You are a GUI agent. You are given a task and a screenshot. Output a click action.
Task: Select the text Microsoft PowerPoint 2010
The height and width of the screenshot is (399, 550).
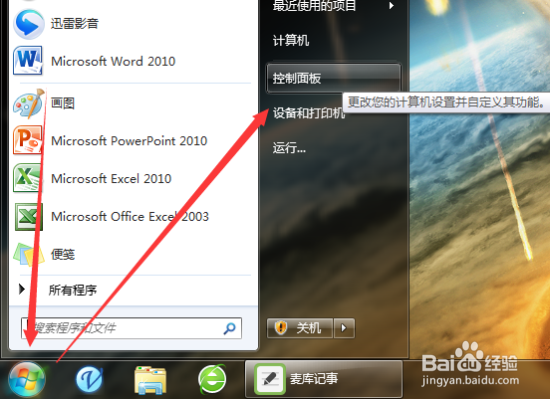[x=129, y=141]
